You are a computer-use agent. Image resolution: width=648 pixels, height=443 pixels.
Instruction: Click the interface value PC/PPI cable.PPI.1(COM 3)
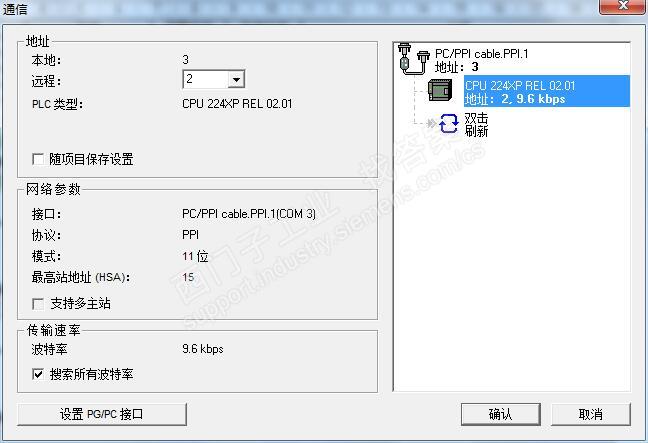point(249,214)
